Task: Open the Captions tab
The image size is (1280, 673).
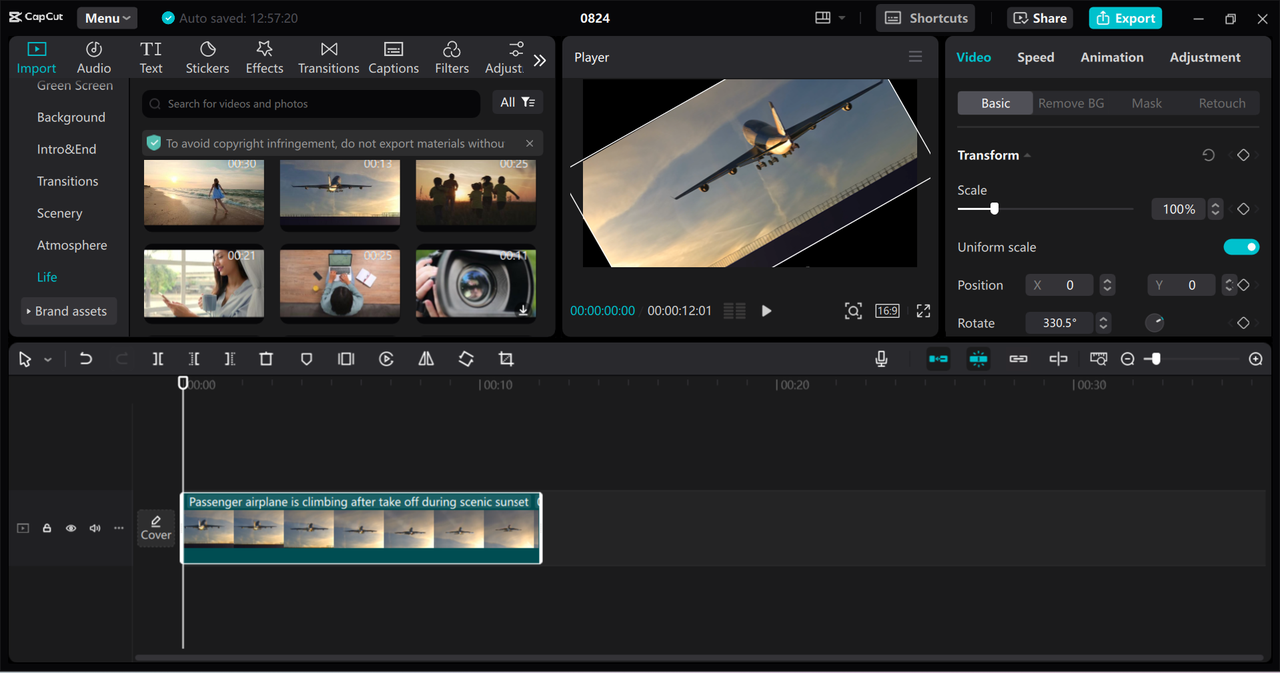Action: tap(393, 57)
